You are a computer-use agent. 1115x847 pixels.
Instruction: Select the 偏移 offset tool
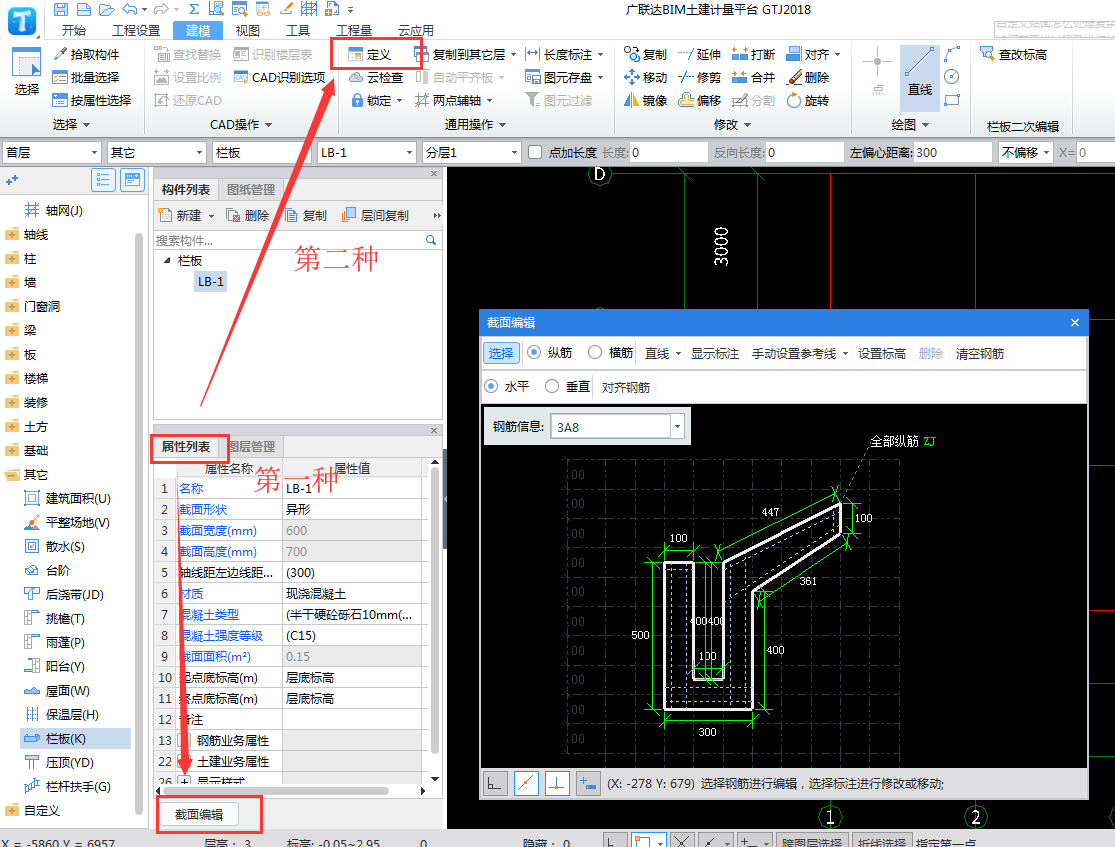[x=700, y=100]
